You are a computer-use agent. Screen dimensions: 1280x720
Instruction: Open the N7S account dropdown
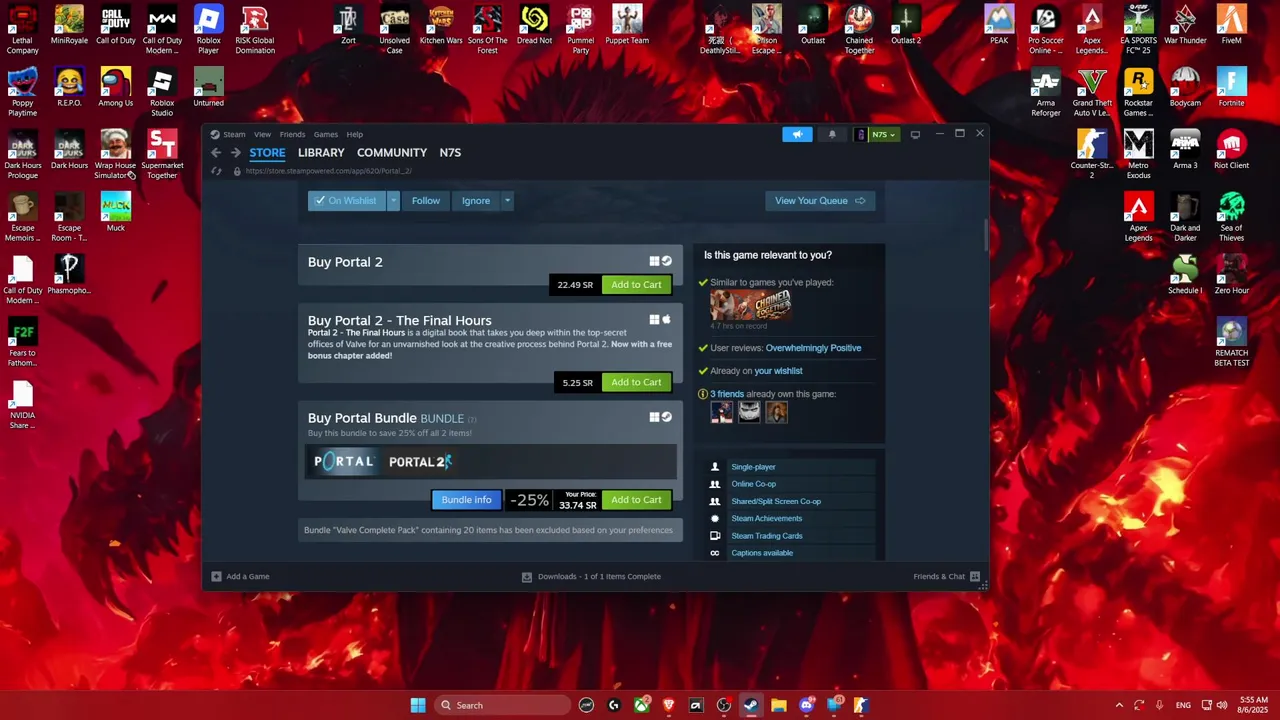(878, 134)
